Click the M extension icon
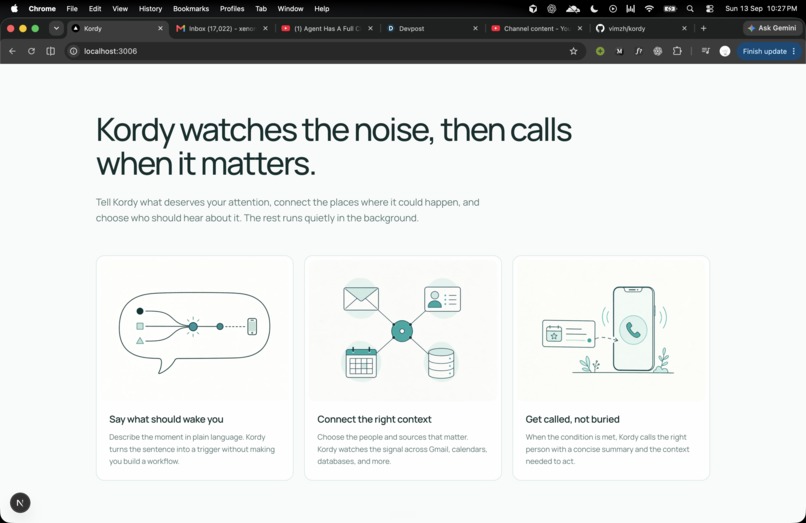 619,51
